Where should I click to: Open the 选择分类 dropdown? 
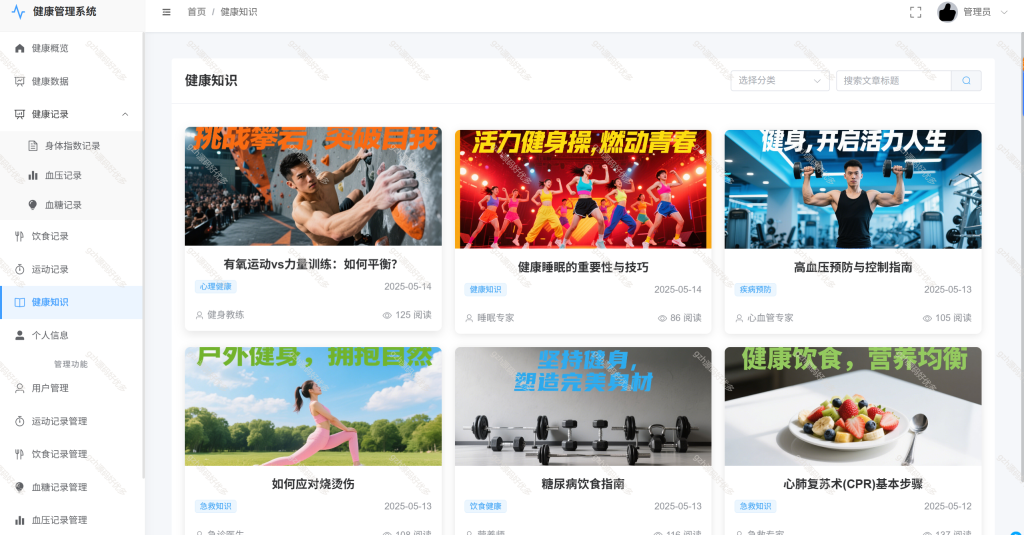(780, 80)
